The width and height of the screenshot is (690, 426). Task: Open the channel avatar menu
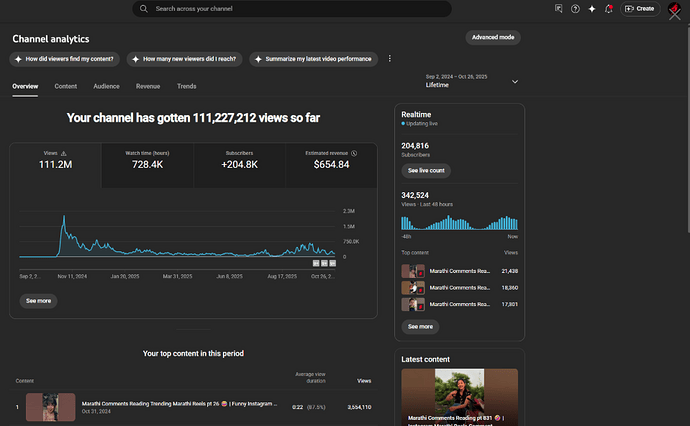pyautogui.click(x=675, y=10)
